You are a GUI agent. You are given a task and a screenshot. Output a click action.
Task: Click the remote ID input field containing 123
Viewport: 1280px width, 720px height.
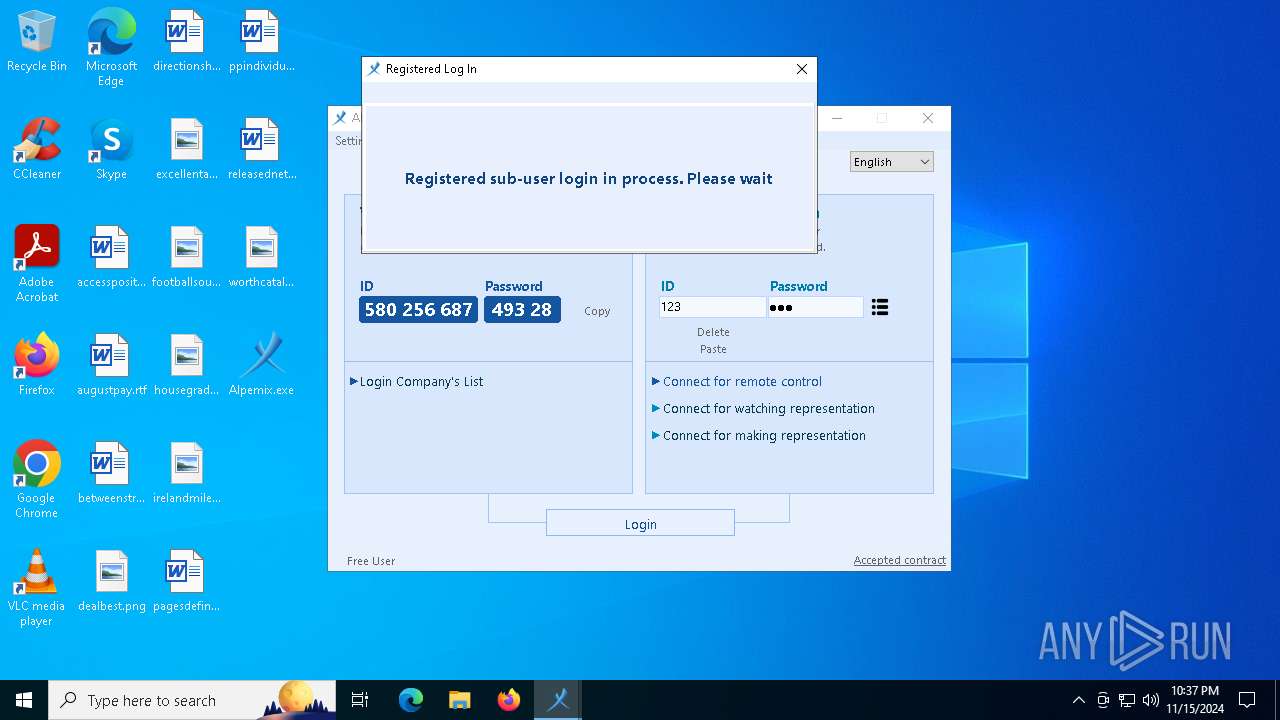[712, 307]
